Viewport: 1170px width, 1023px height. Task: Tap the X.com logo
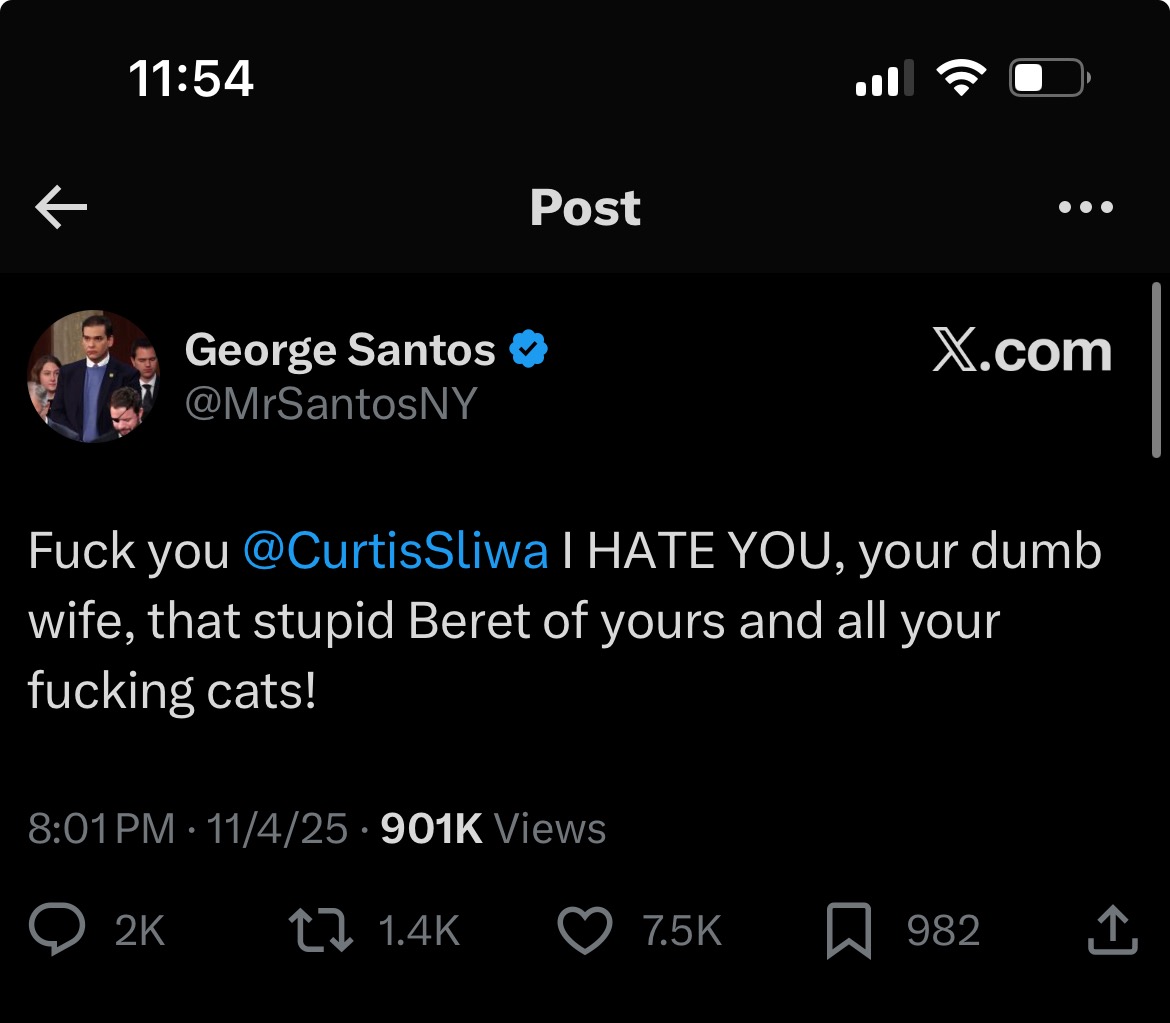click(x=1021, y=352)
